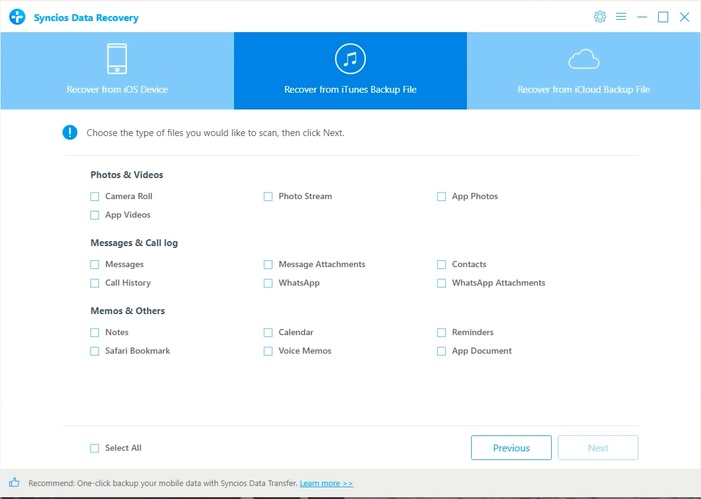Check the Voice Memos checkbox
This screenshot has width=701, height=499.
point(268,351)
